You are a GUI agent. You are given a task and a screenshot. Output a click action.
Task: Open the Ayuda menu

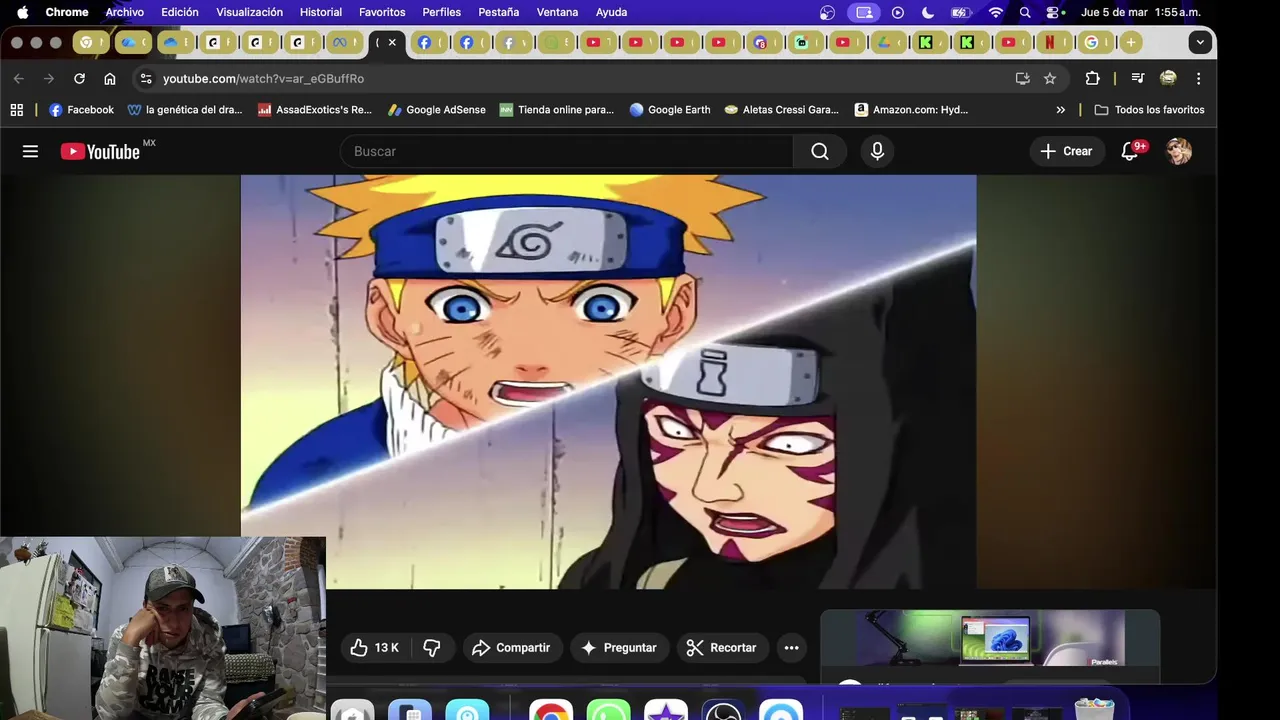coord(611,12)
